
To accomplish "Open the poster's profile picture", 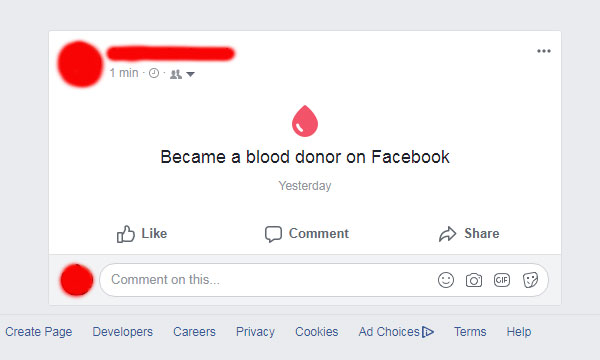I will pos(80,64).
